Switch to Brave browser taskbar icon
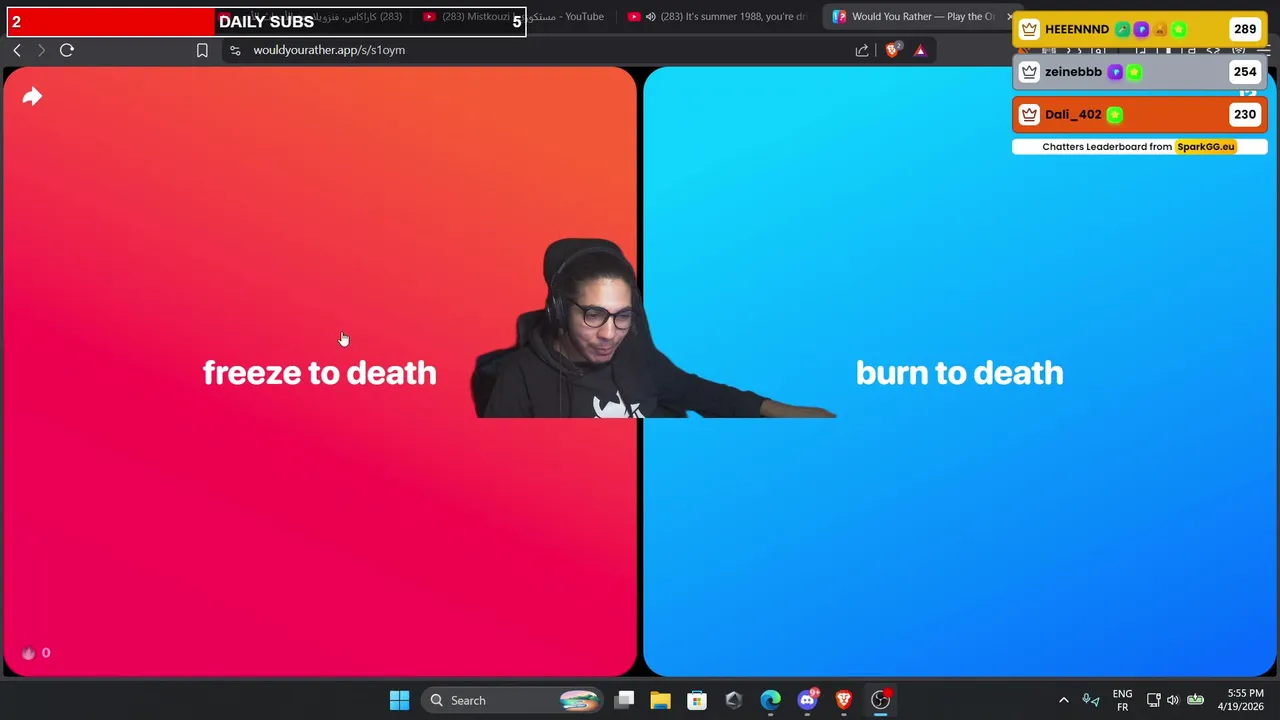Screen dimensions: 1280x720 tap(843, 700)
